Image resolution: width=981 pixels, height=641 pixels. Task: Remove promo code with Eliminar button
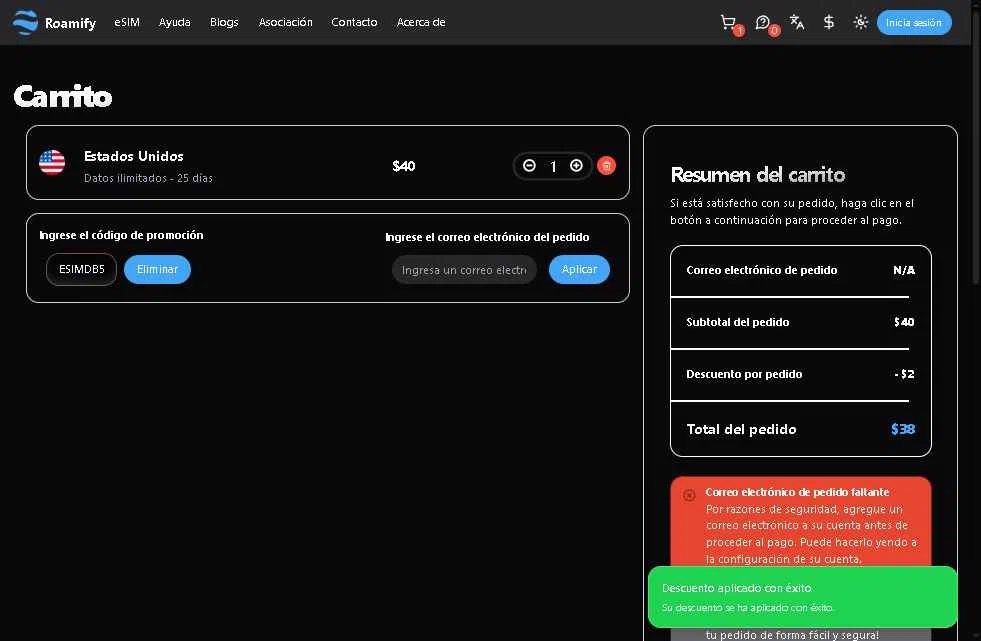(x=157, y=270)
